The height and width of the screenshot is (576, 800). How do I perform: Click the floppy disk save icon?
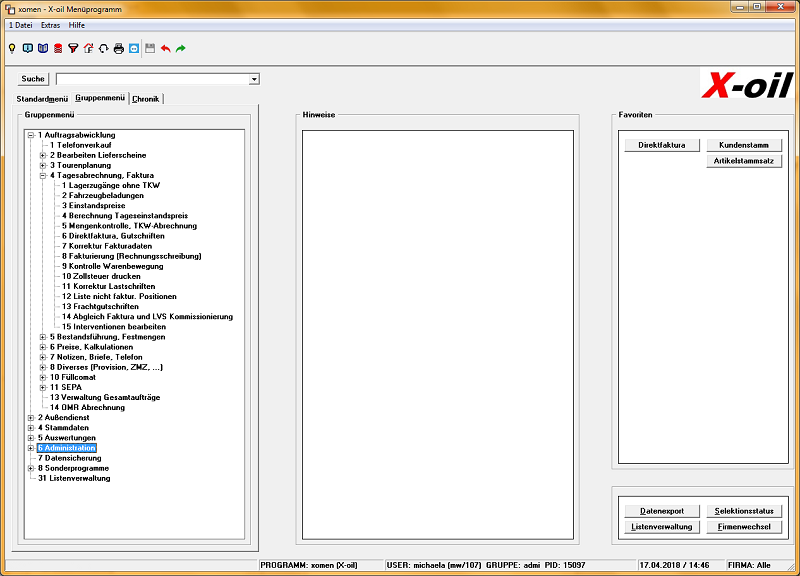(150, 48)
